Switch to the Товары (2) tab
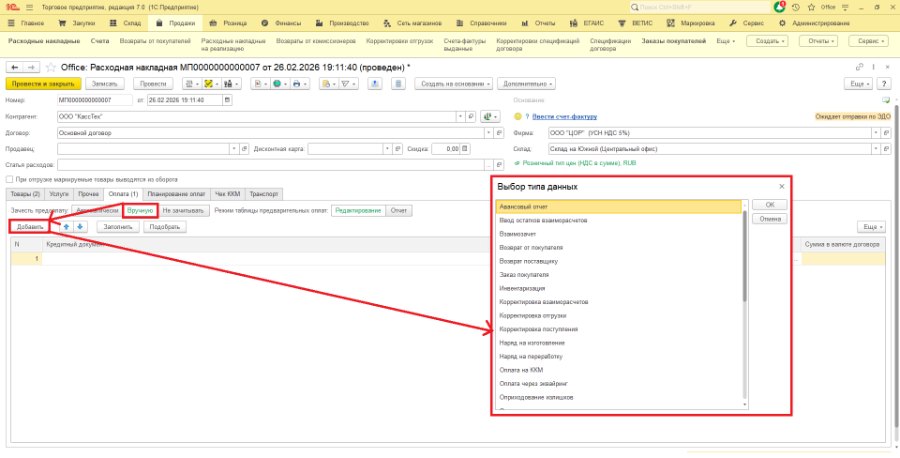This screenshot has height=458, width=900. pos(25,194)
